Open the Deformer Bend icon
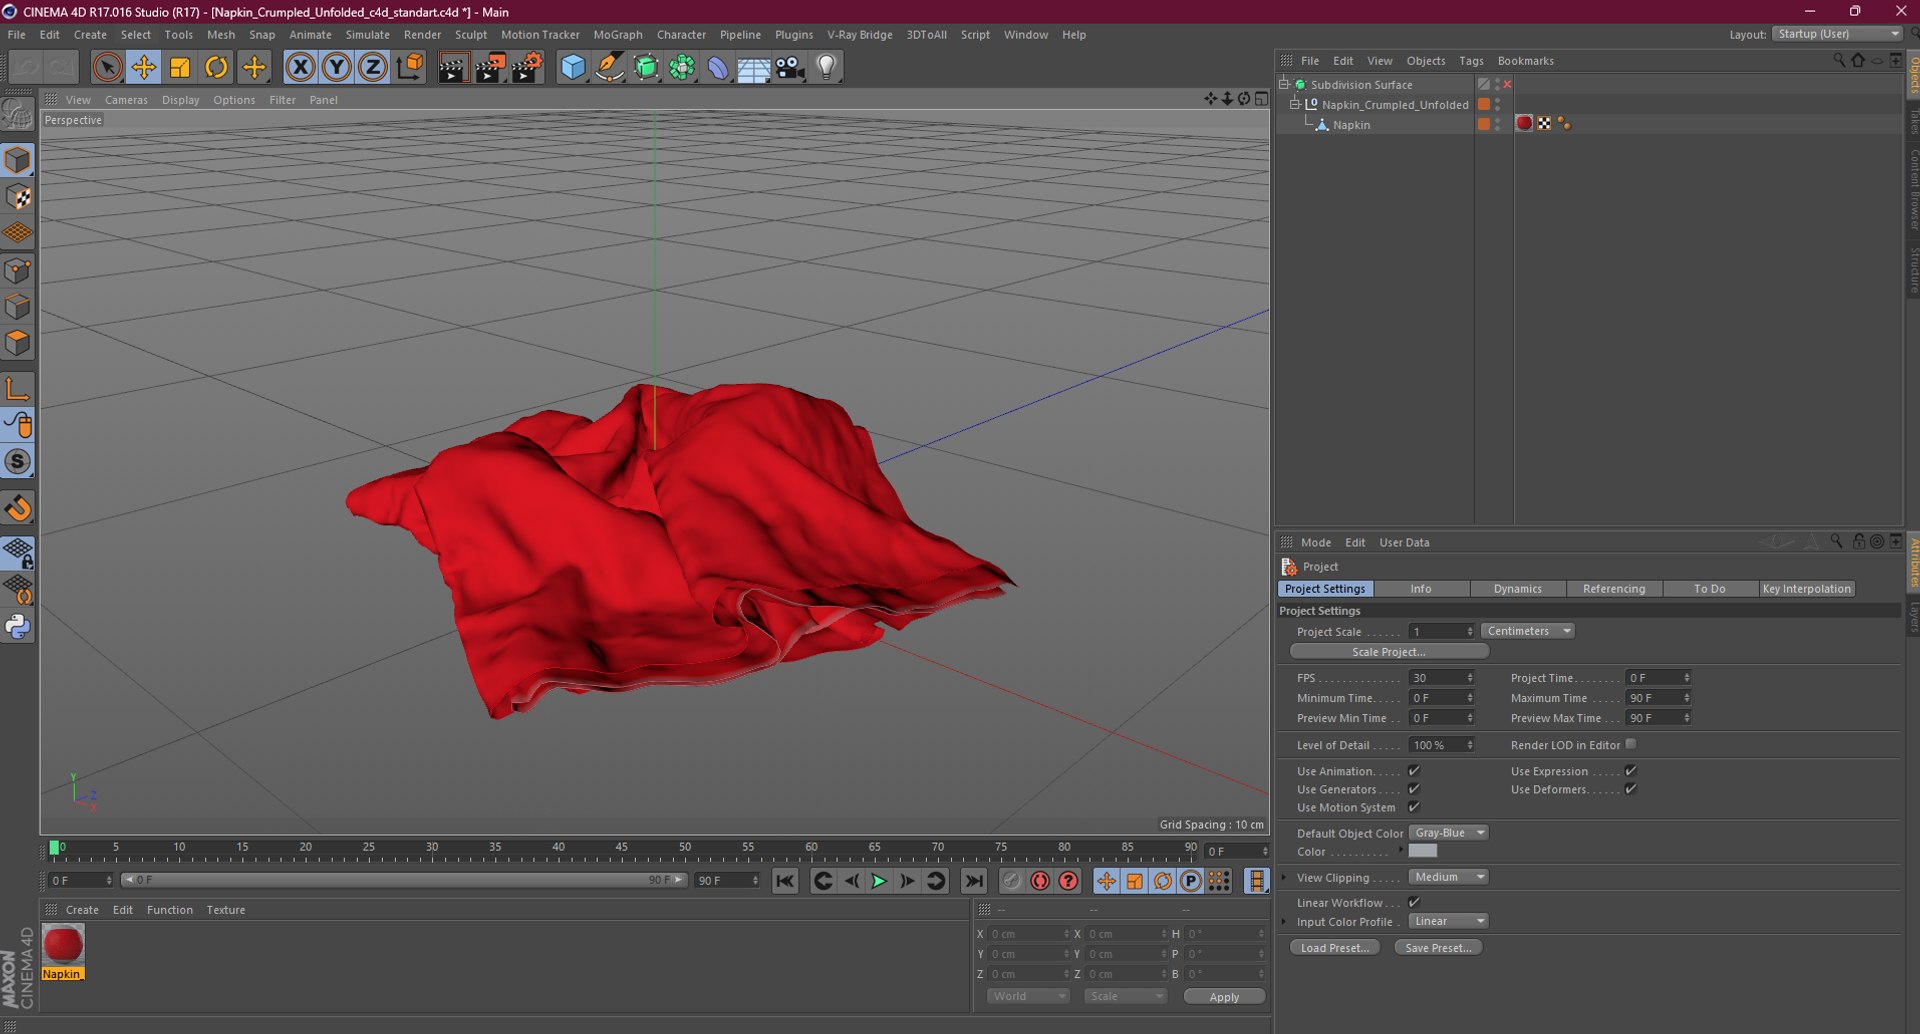The image size is (1920, 1034). click(718, 67)
